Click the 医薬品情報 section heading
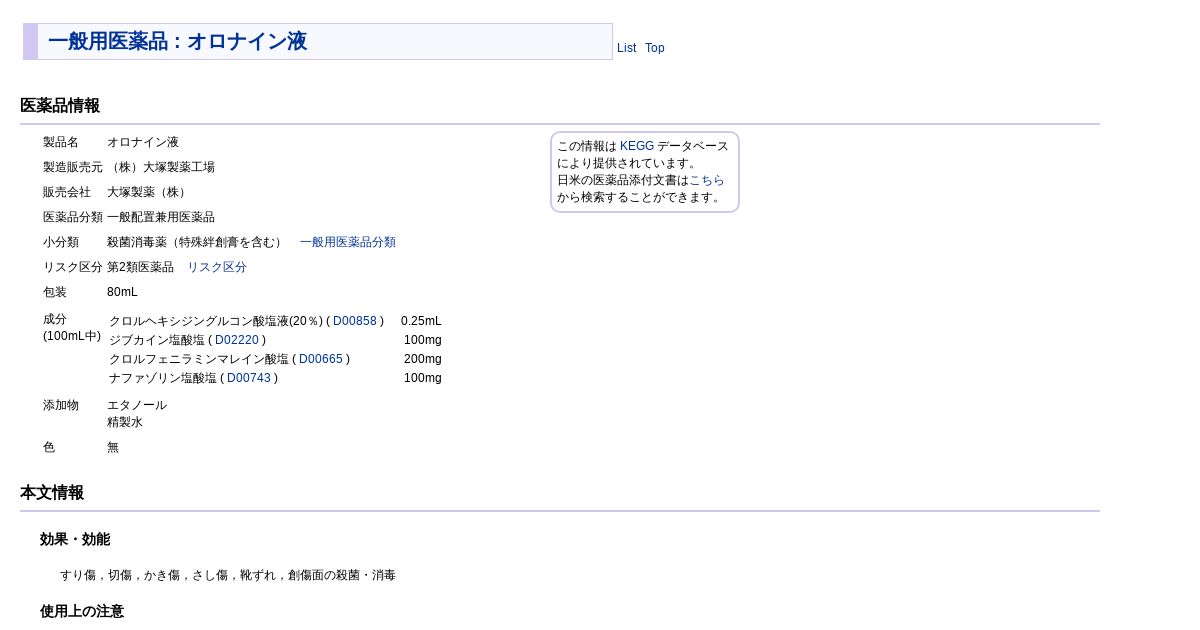Image resolution: width=1200 pixels, height=630 pixels. click(60, 106)
